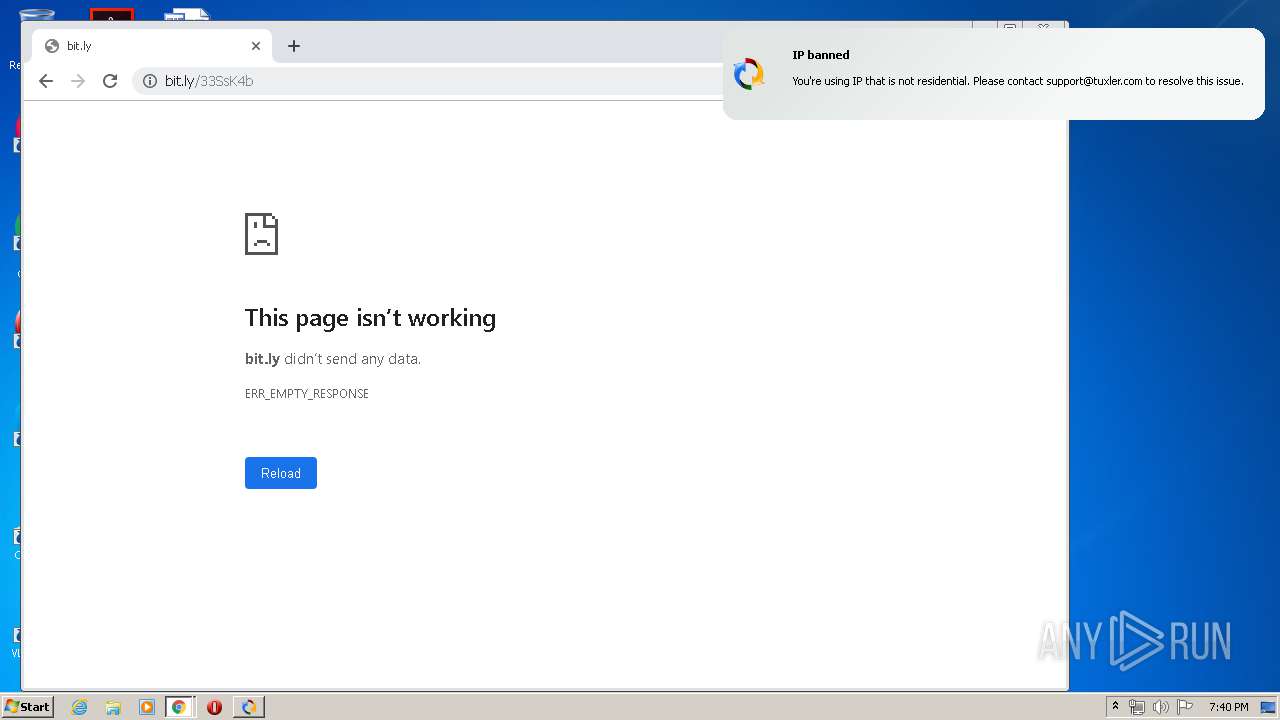Switch to Chrome in the taskbar

click(179, 707)
